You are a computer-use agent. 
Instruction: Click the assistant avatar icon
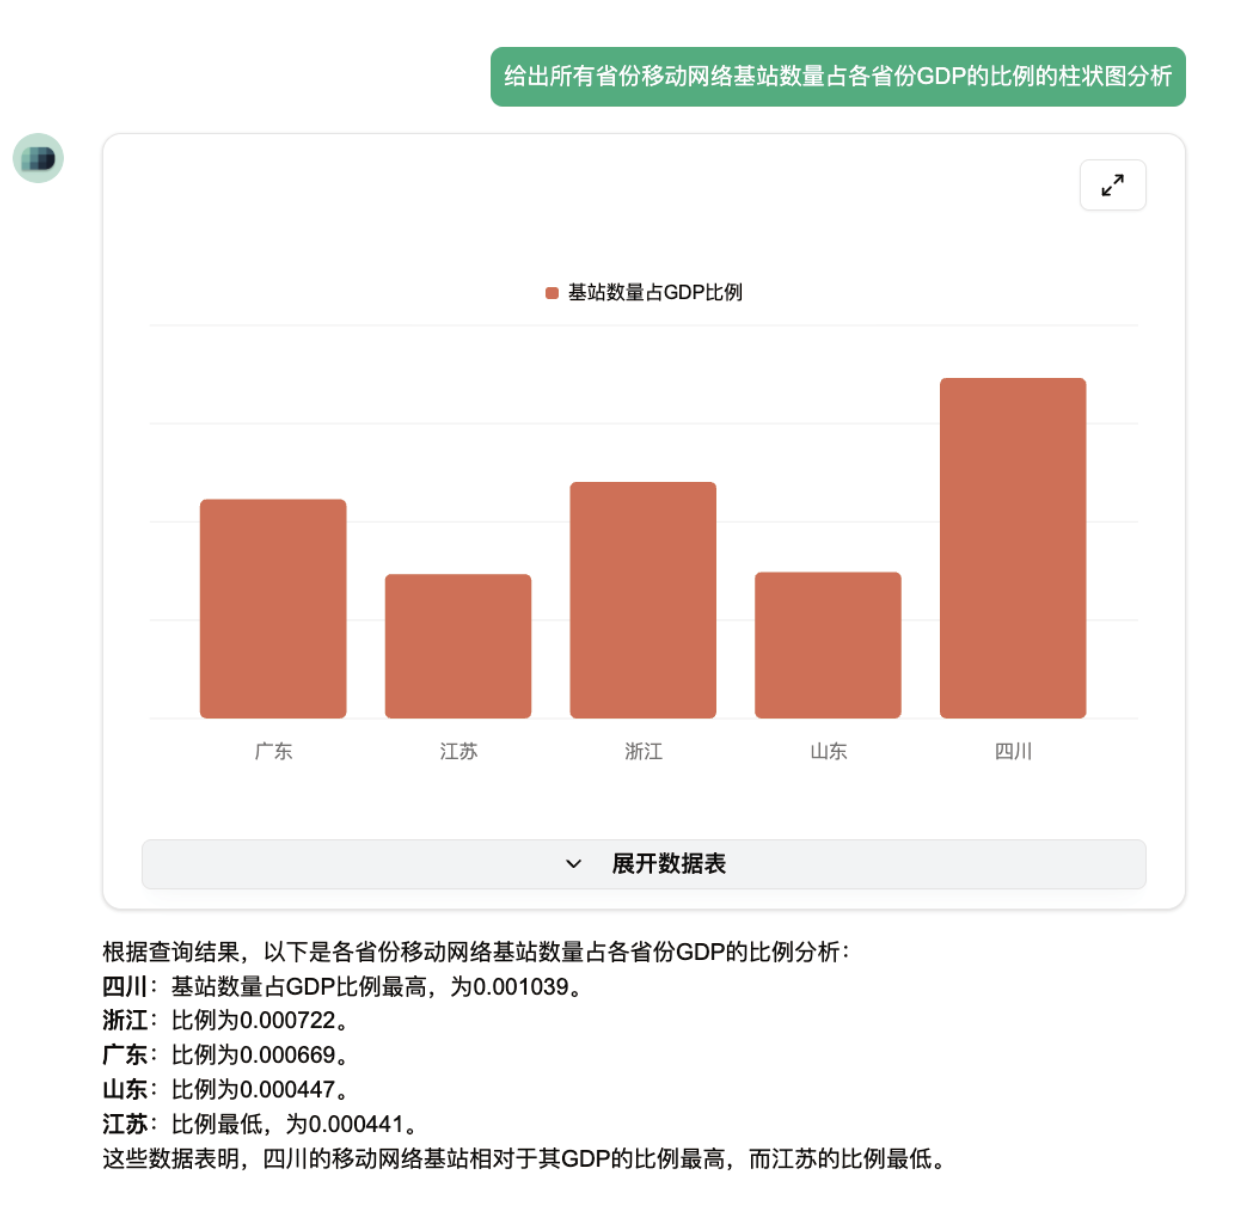38,158
